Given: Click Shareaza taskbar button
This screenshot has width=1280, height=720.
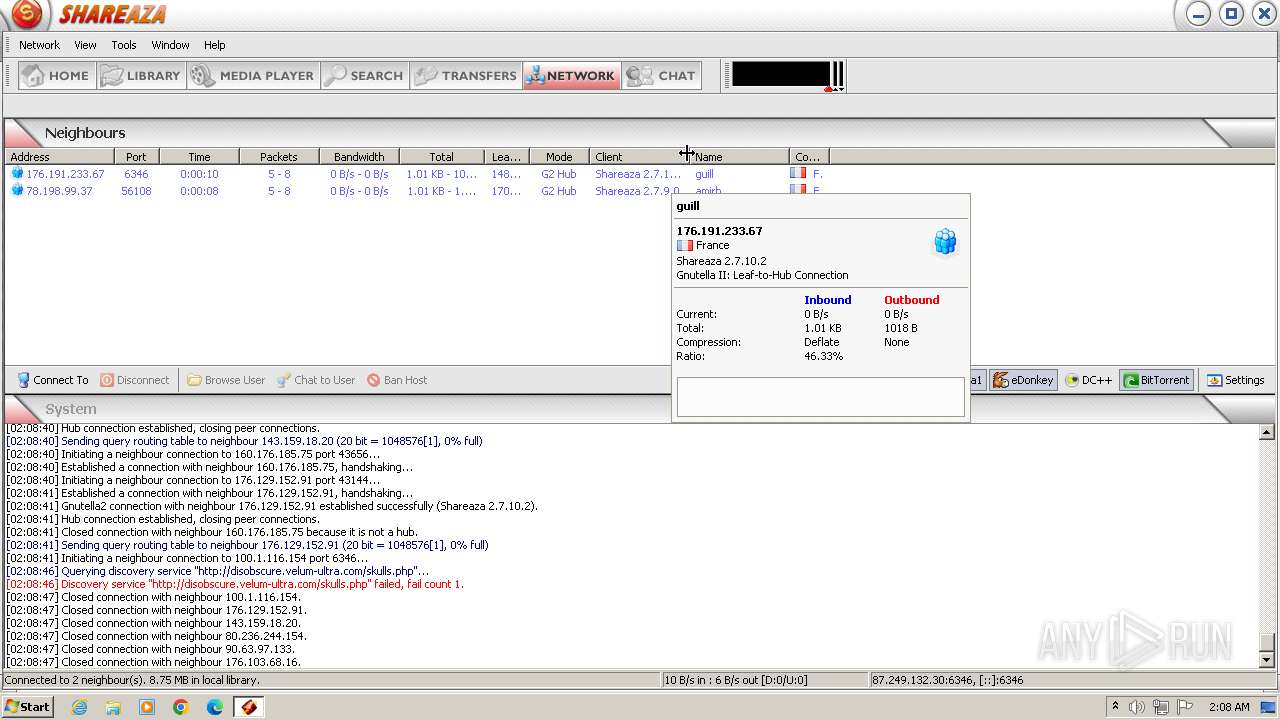Looking at the screenshot, I should tap(249, 707).
